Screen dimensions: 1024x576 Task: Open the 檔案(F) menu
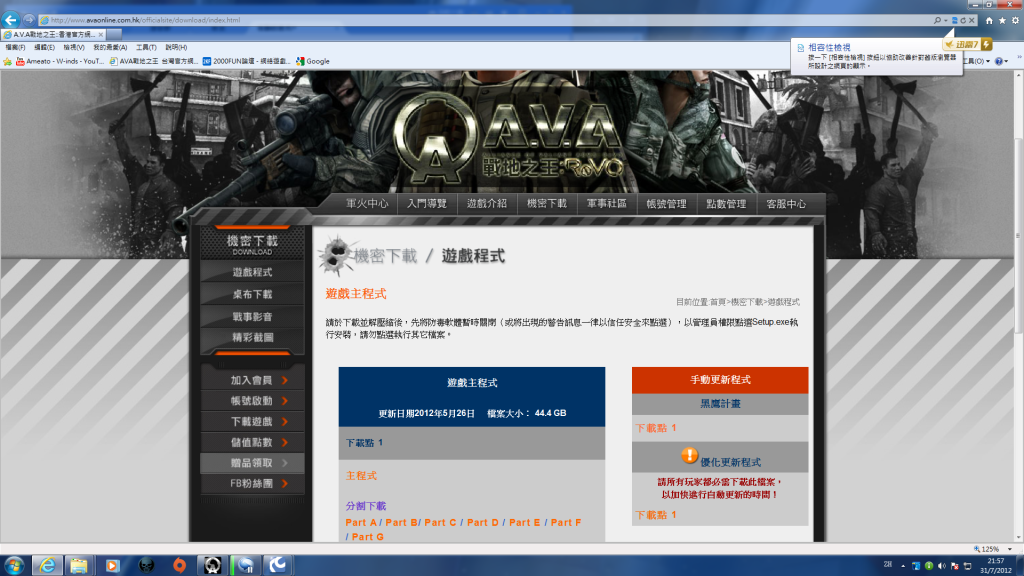[x=15, y=48]
